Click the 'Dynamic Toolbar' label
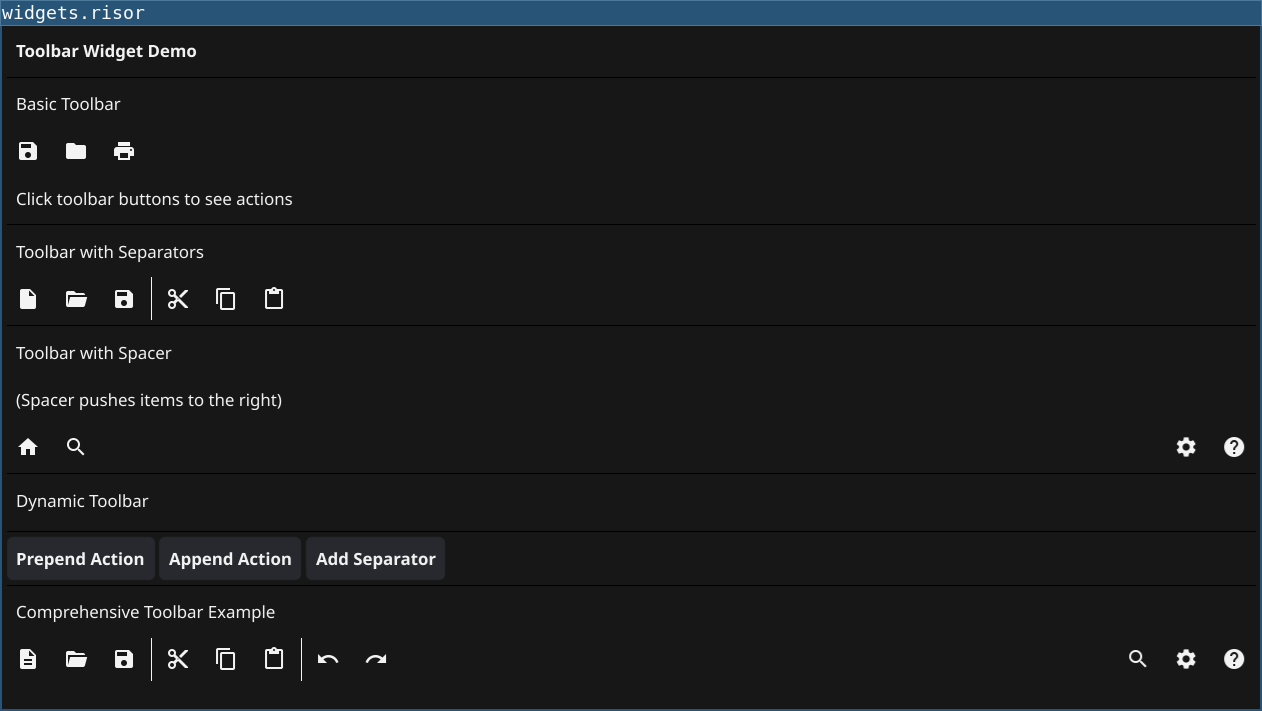1262x711 pixels. [82, 501]
